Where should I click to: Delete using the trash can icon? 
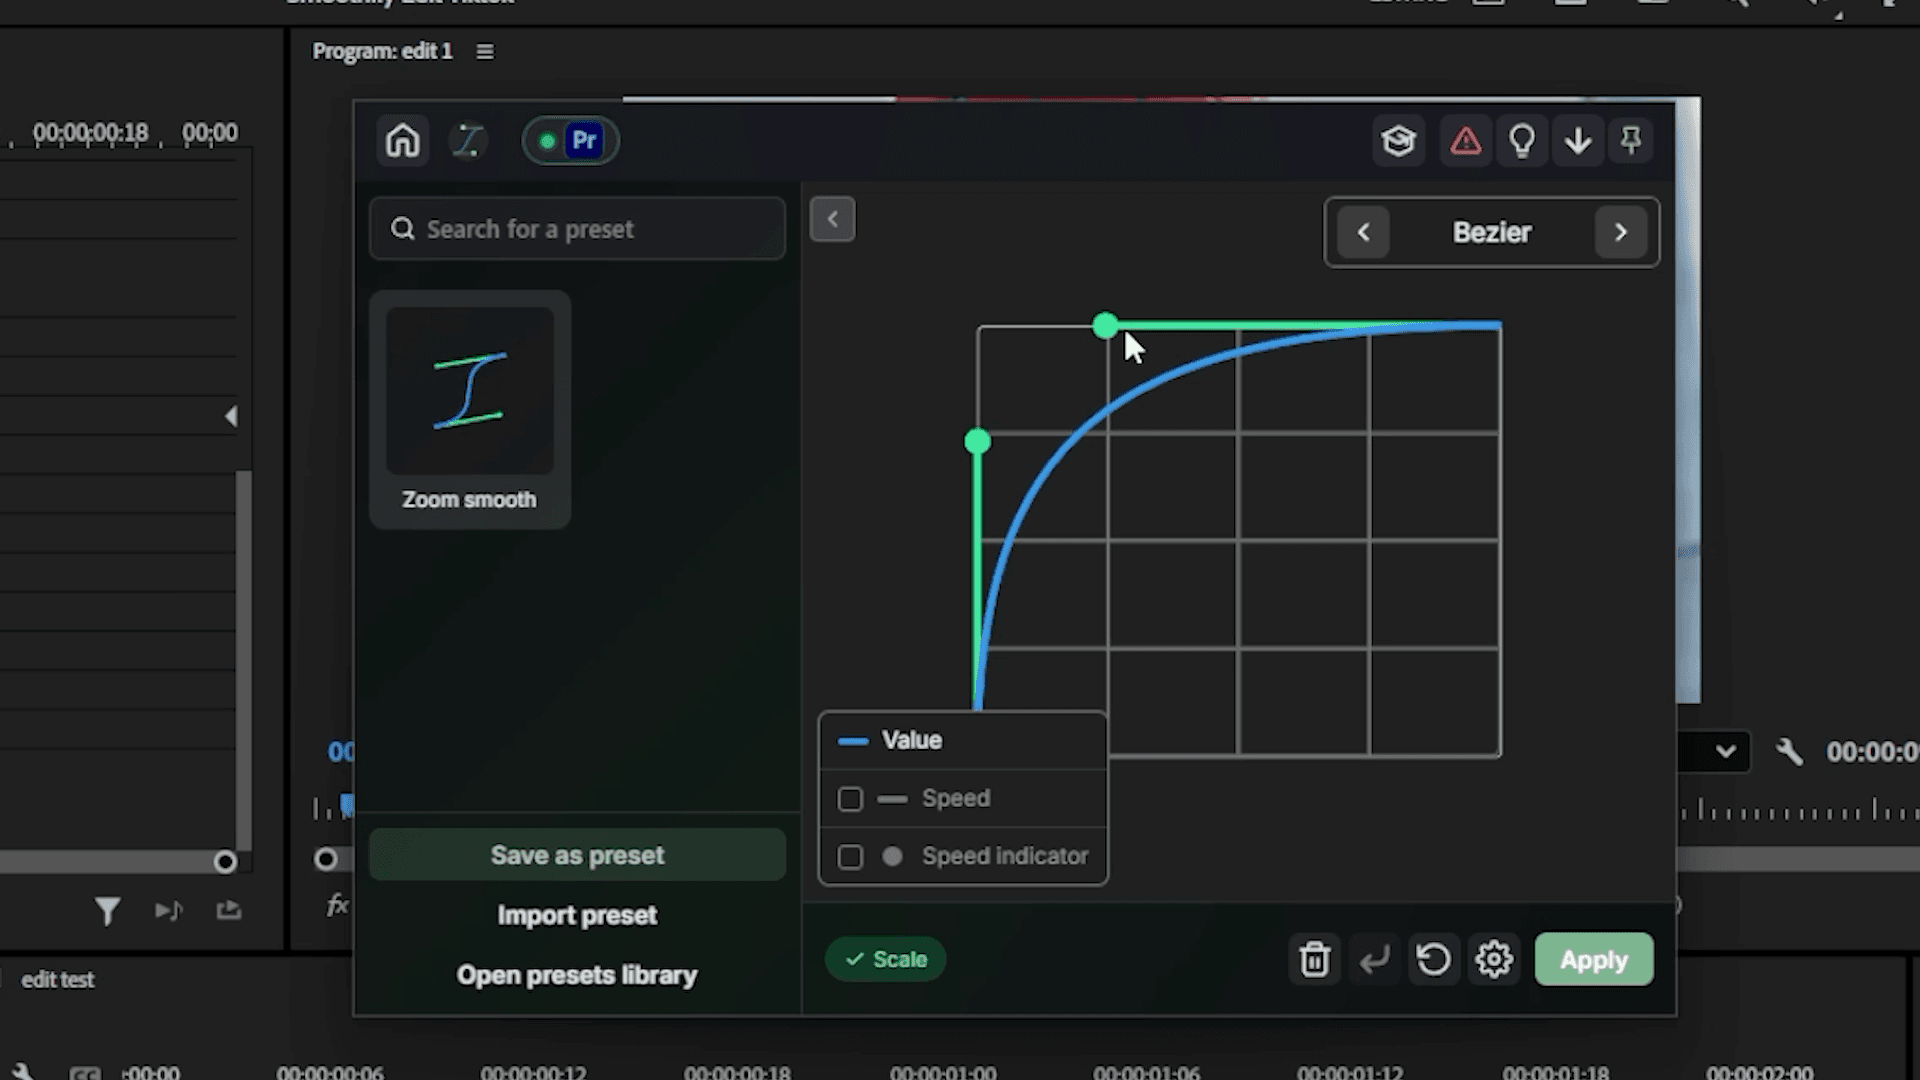coord(1314,959)
